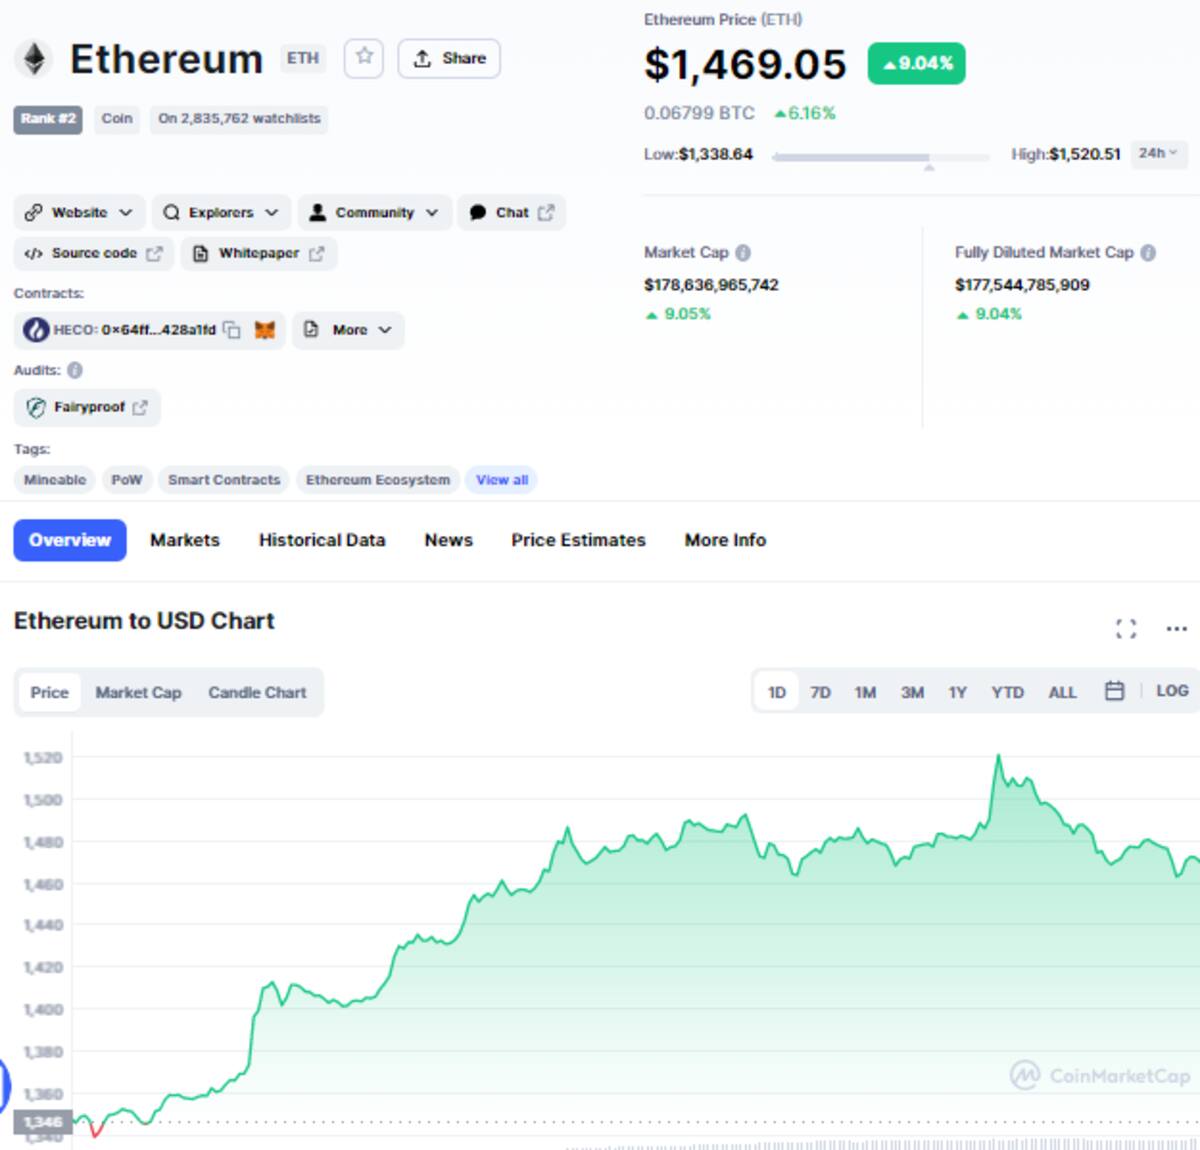The height and width of the screenshot is (1150, 1200).
Task: Expand the More contracts dropdown
Action: (348, 329)
